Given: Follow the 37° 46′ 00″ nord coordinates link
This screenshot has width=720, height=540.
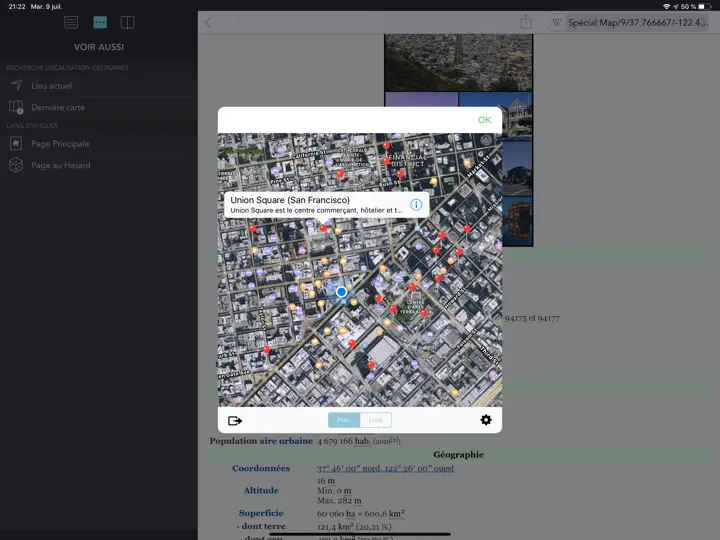Looking at the screenshot, I should click(385, 468).
